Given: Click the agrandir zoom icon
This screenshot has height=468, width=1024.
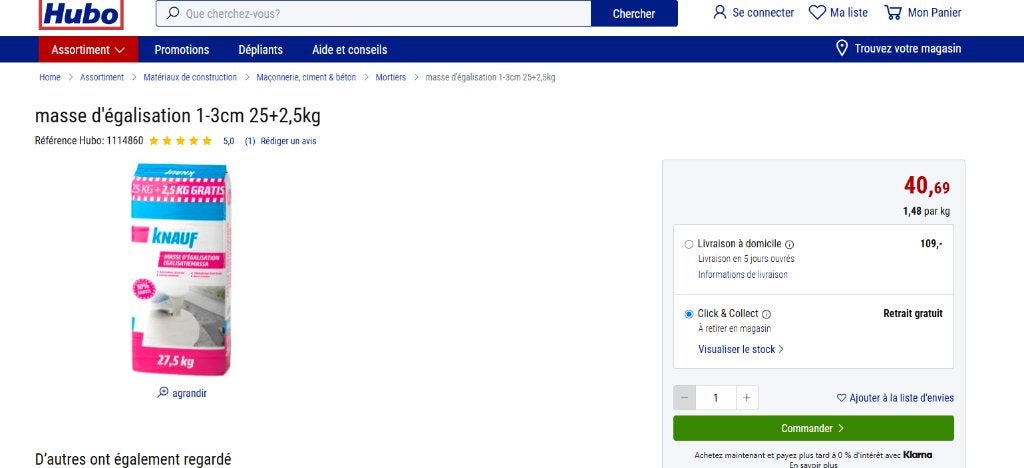Looking at the screenshot, I should pos(163,392).
